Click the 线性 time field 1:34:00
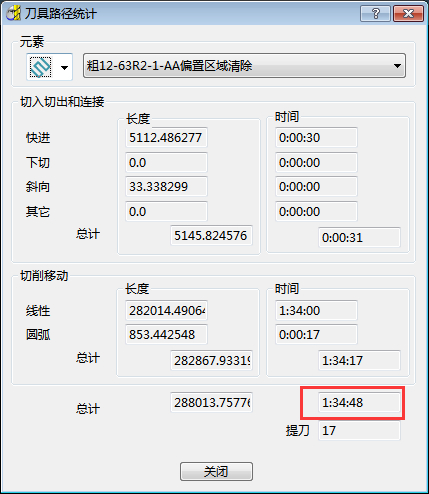The height and width of the screenshot is (494, 429). [316, 310]
